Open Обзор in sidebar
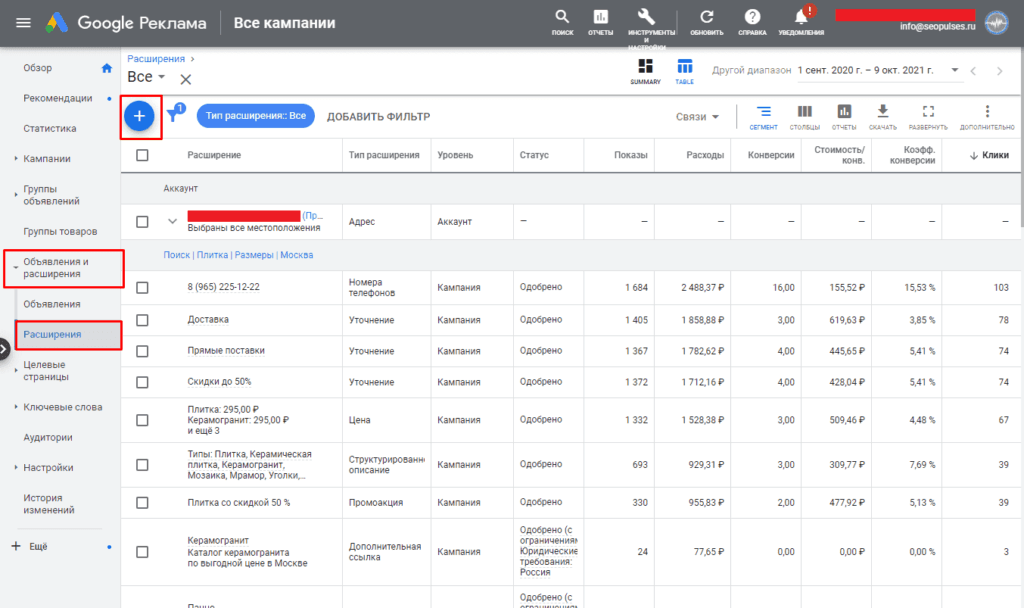This screenshot has width=1024, height=608. point(38,68)
